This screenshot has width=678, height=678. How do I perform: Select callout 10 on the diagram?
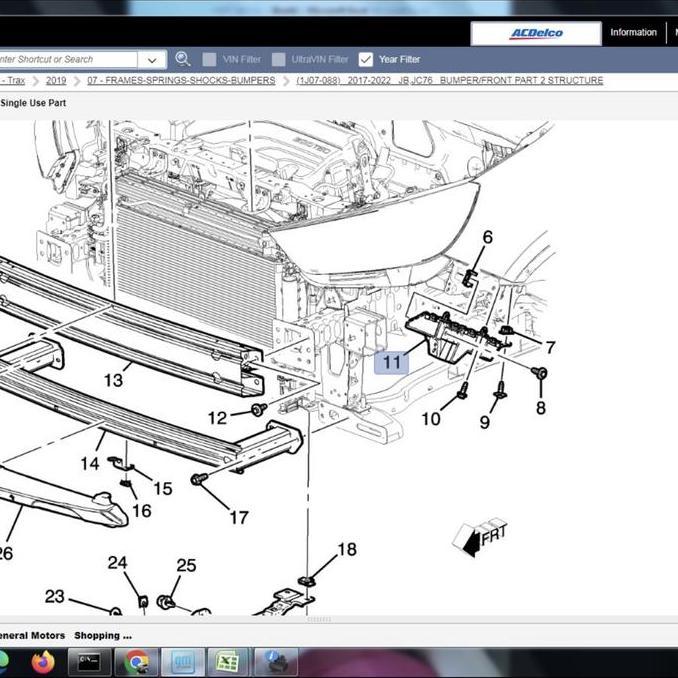[x=431, y=419]
